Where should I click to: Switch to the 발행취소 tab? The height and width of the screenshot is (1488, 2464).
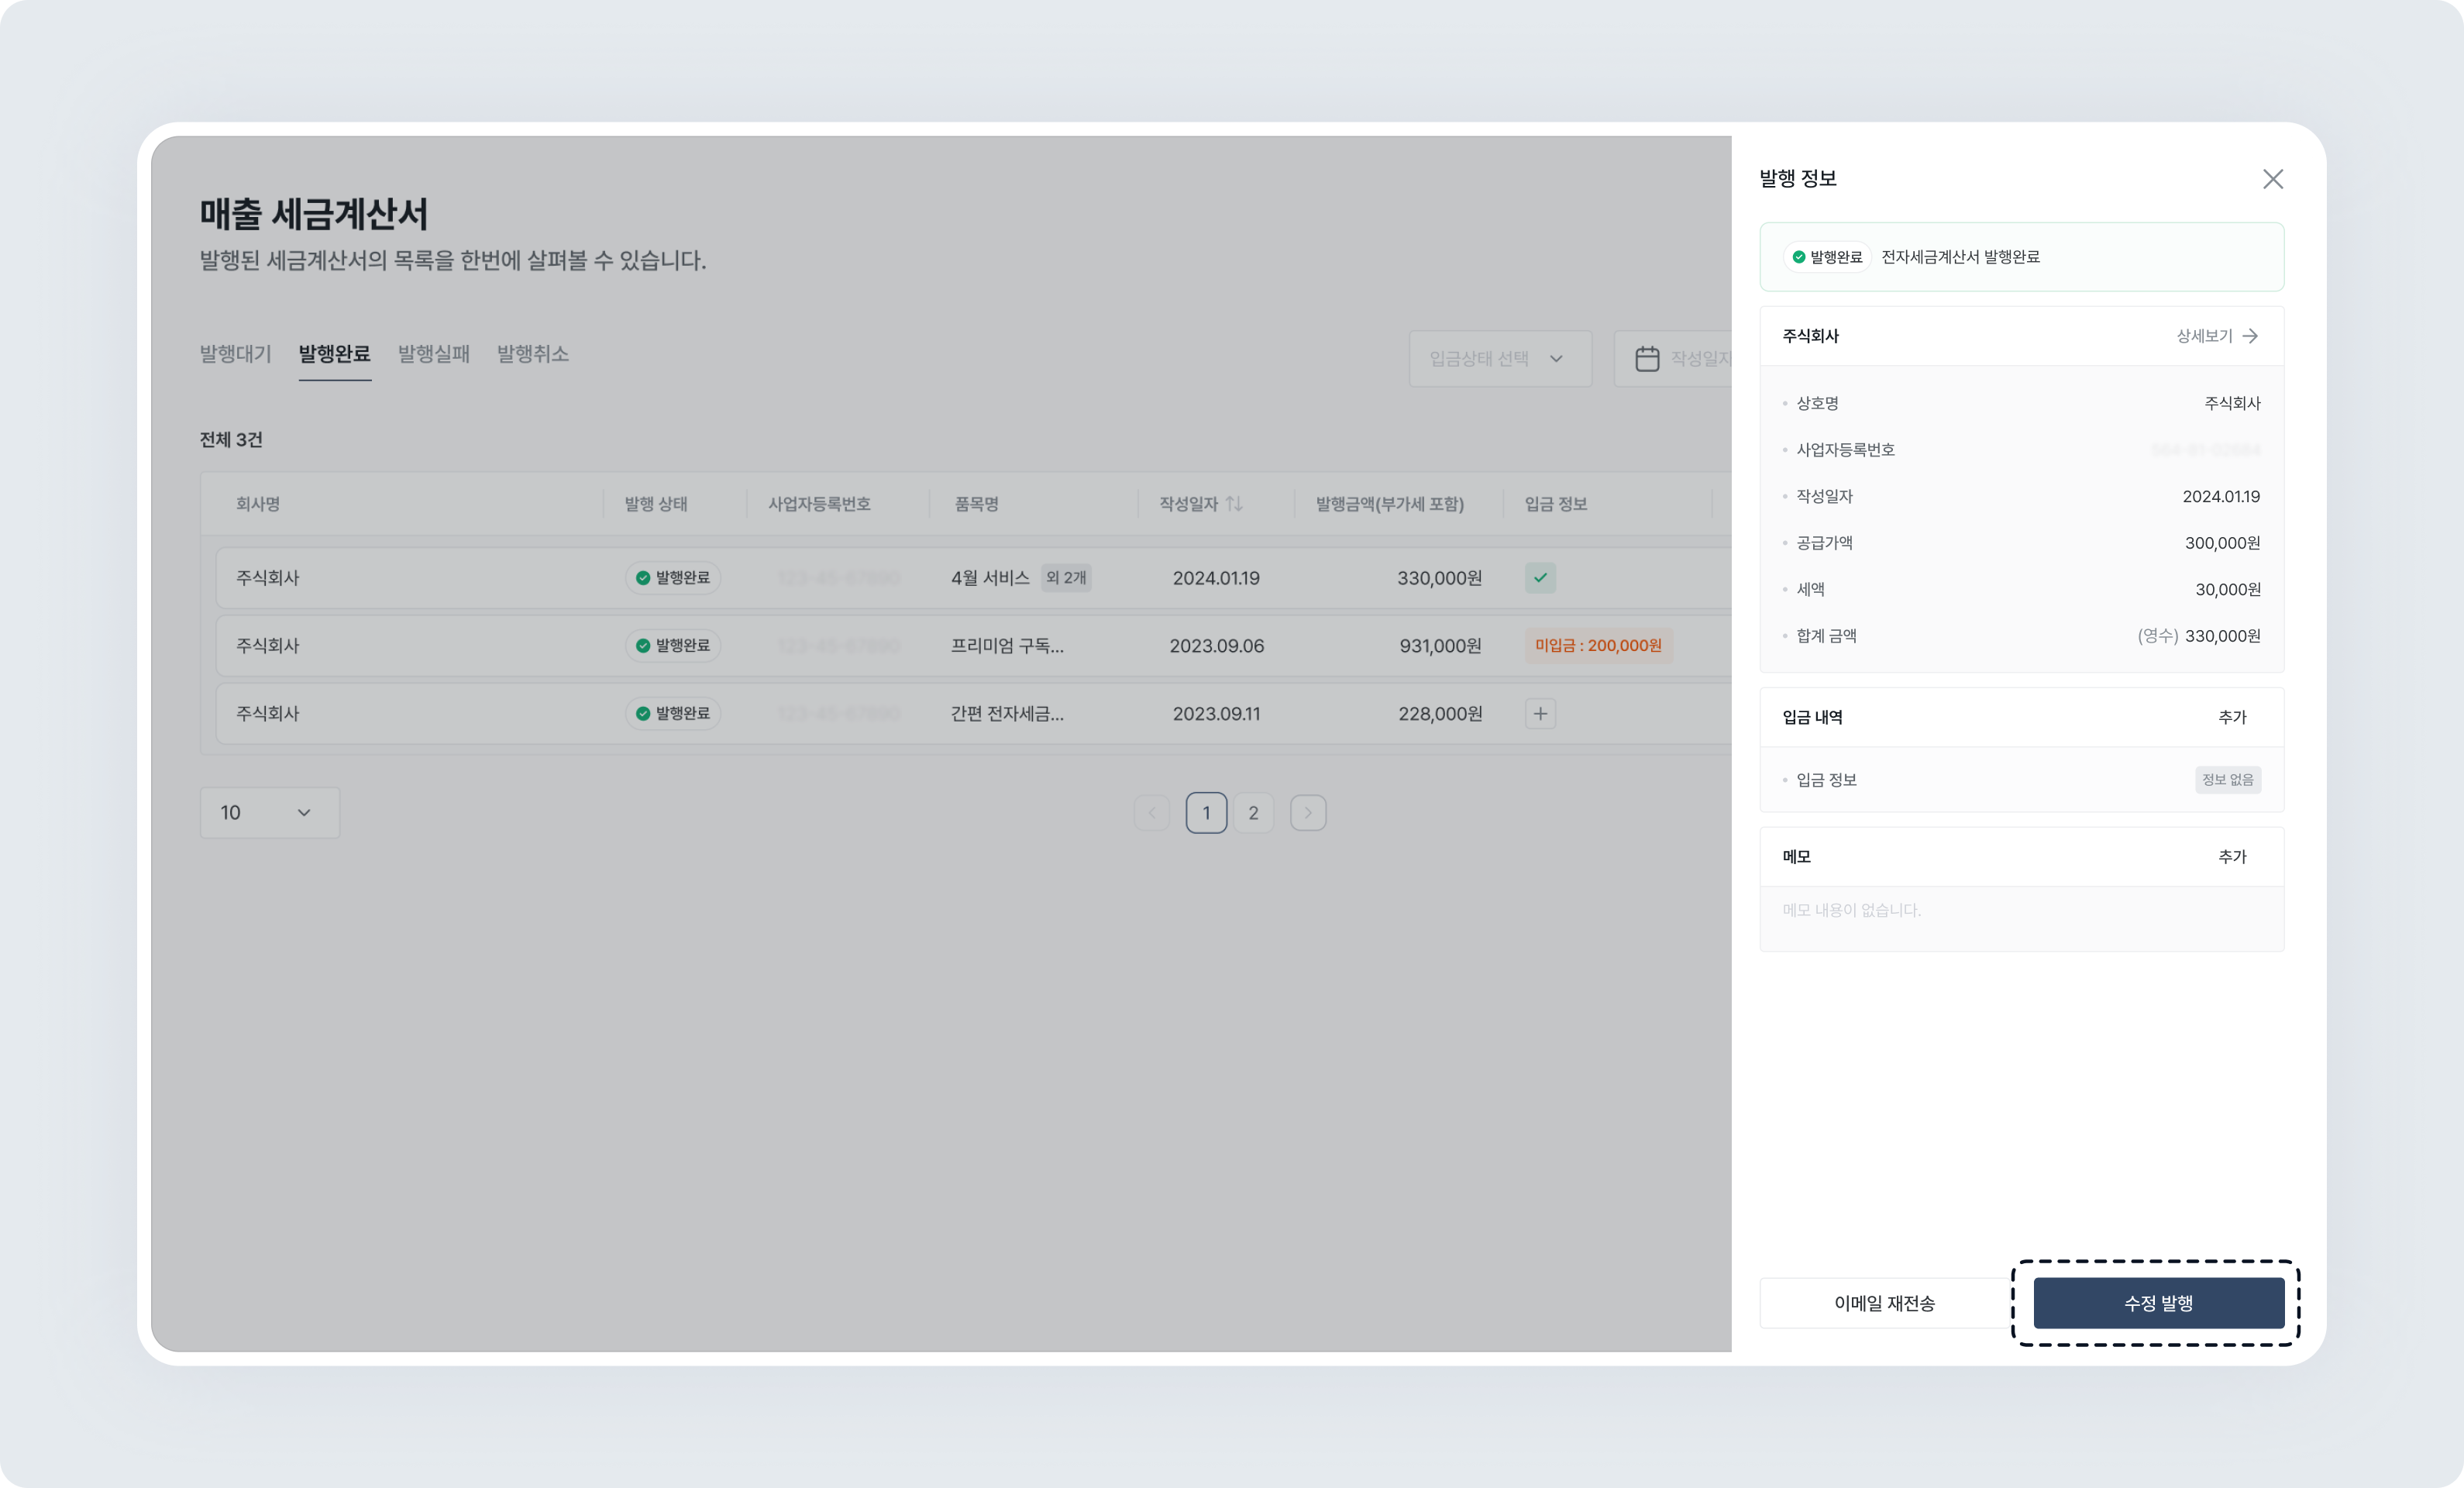point(532,353)
